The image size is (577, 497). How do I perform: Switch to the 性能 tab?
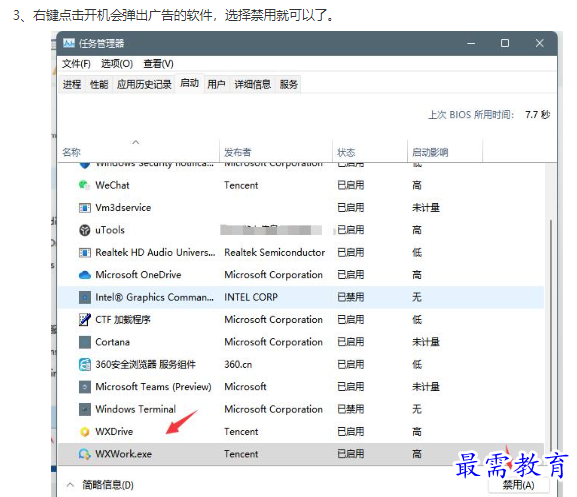click(99, 85)
